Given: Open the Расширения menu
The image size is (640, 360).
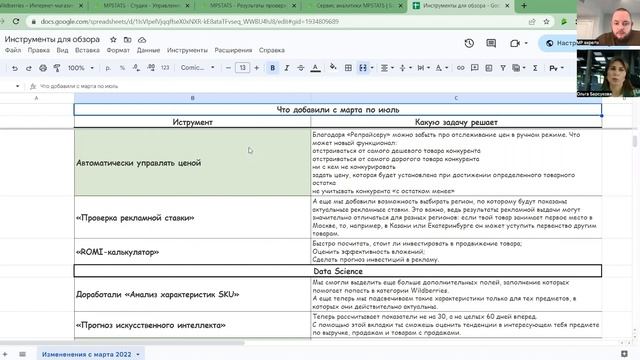Looking at the screenshot, I should tap(233, 50).
